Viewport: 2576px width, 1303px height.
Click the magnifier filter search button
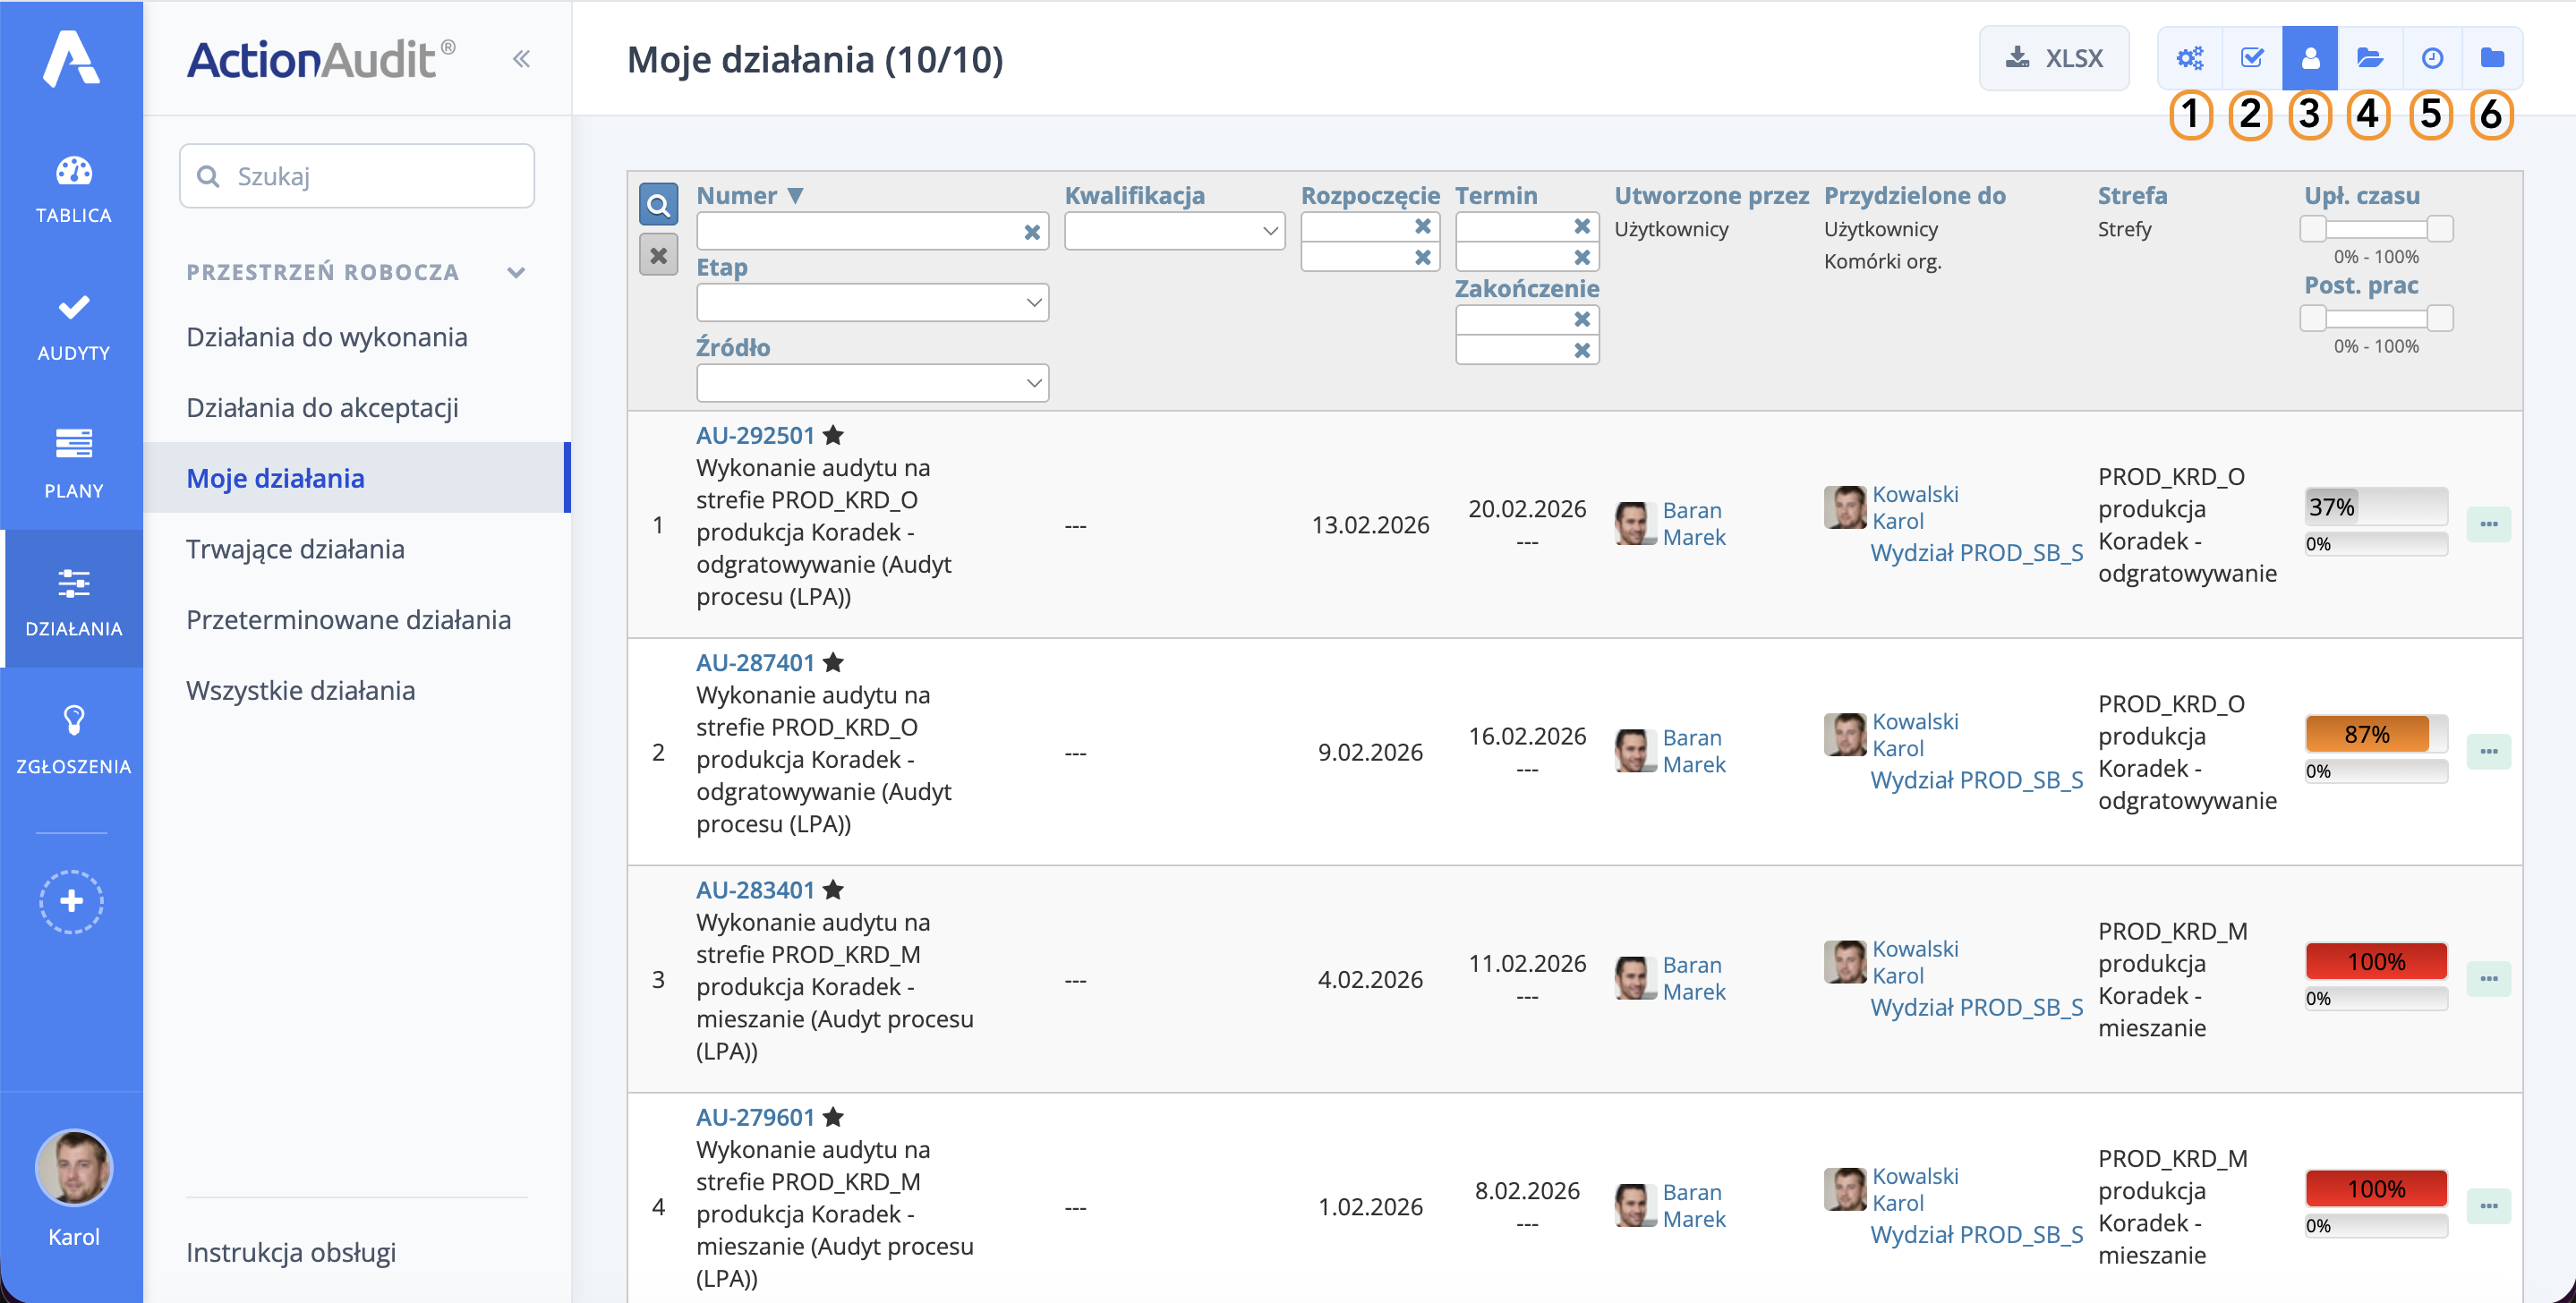(x=658, y=205)
